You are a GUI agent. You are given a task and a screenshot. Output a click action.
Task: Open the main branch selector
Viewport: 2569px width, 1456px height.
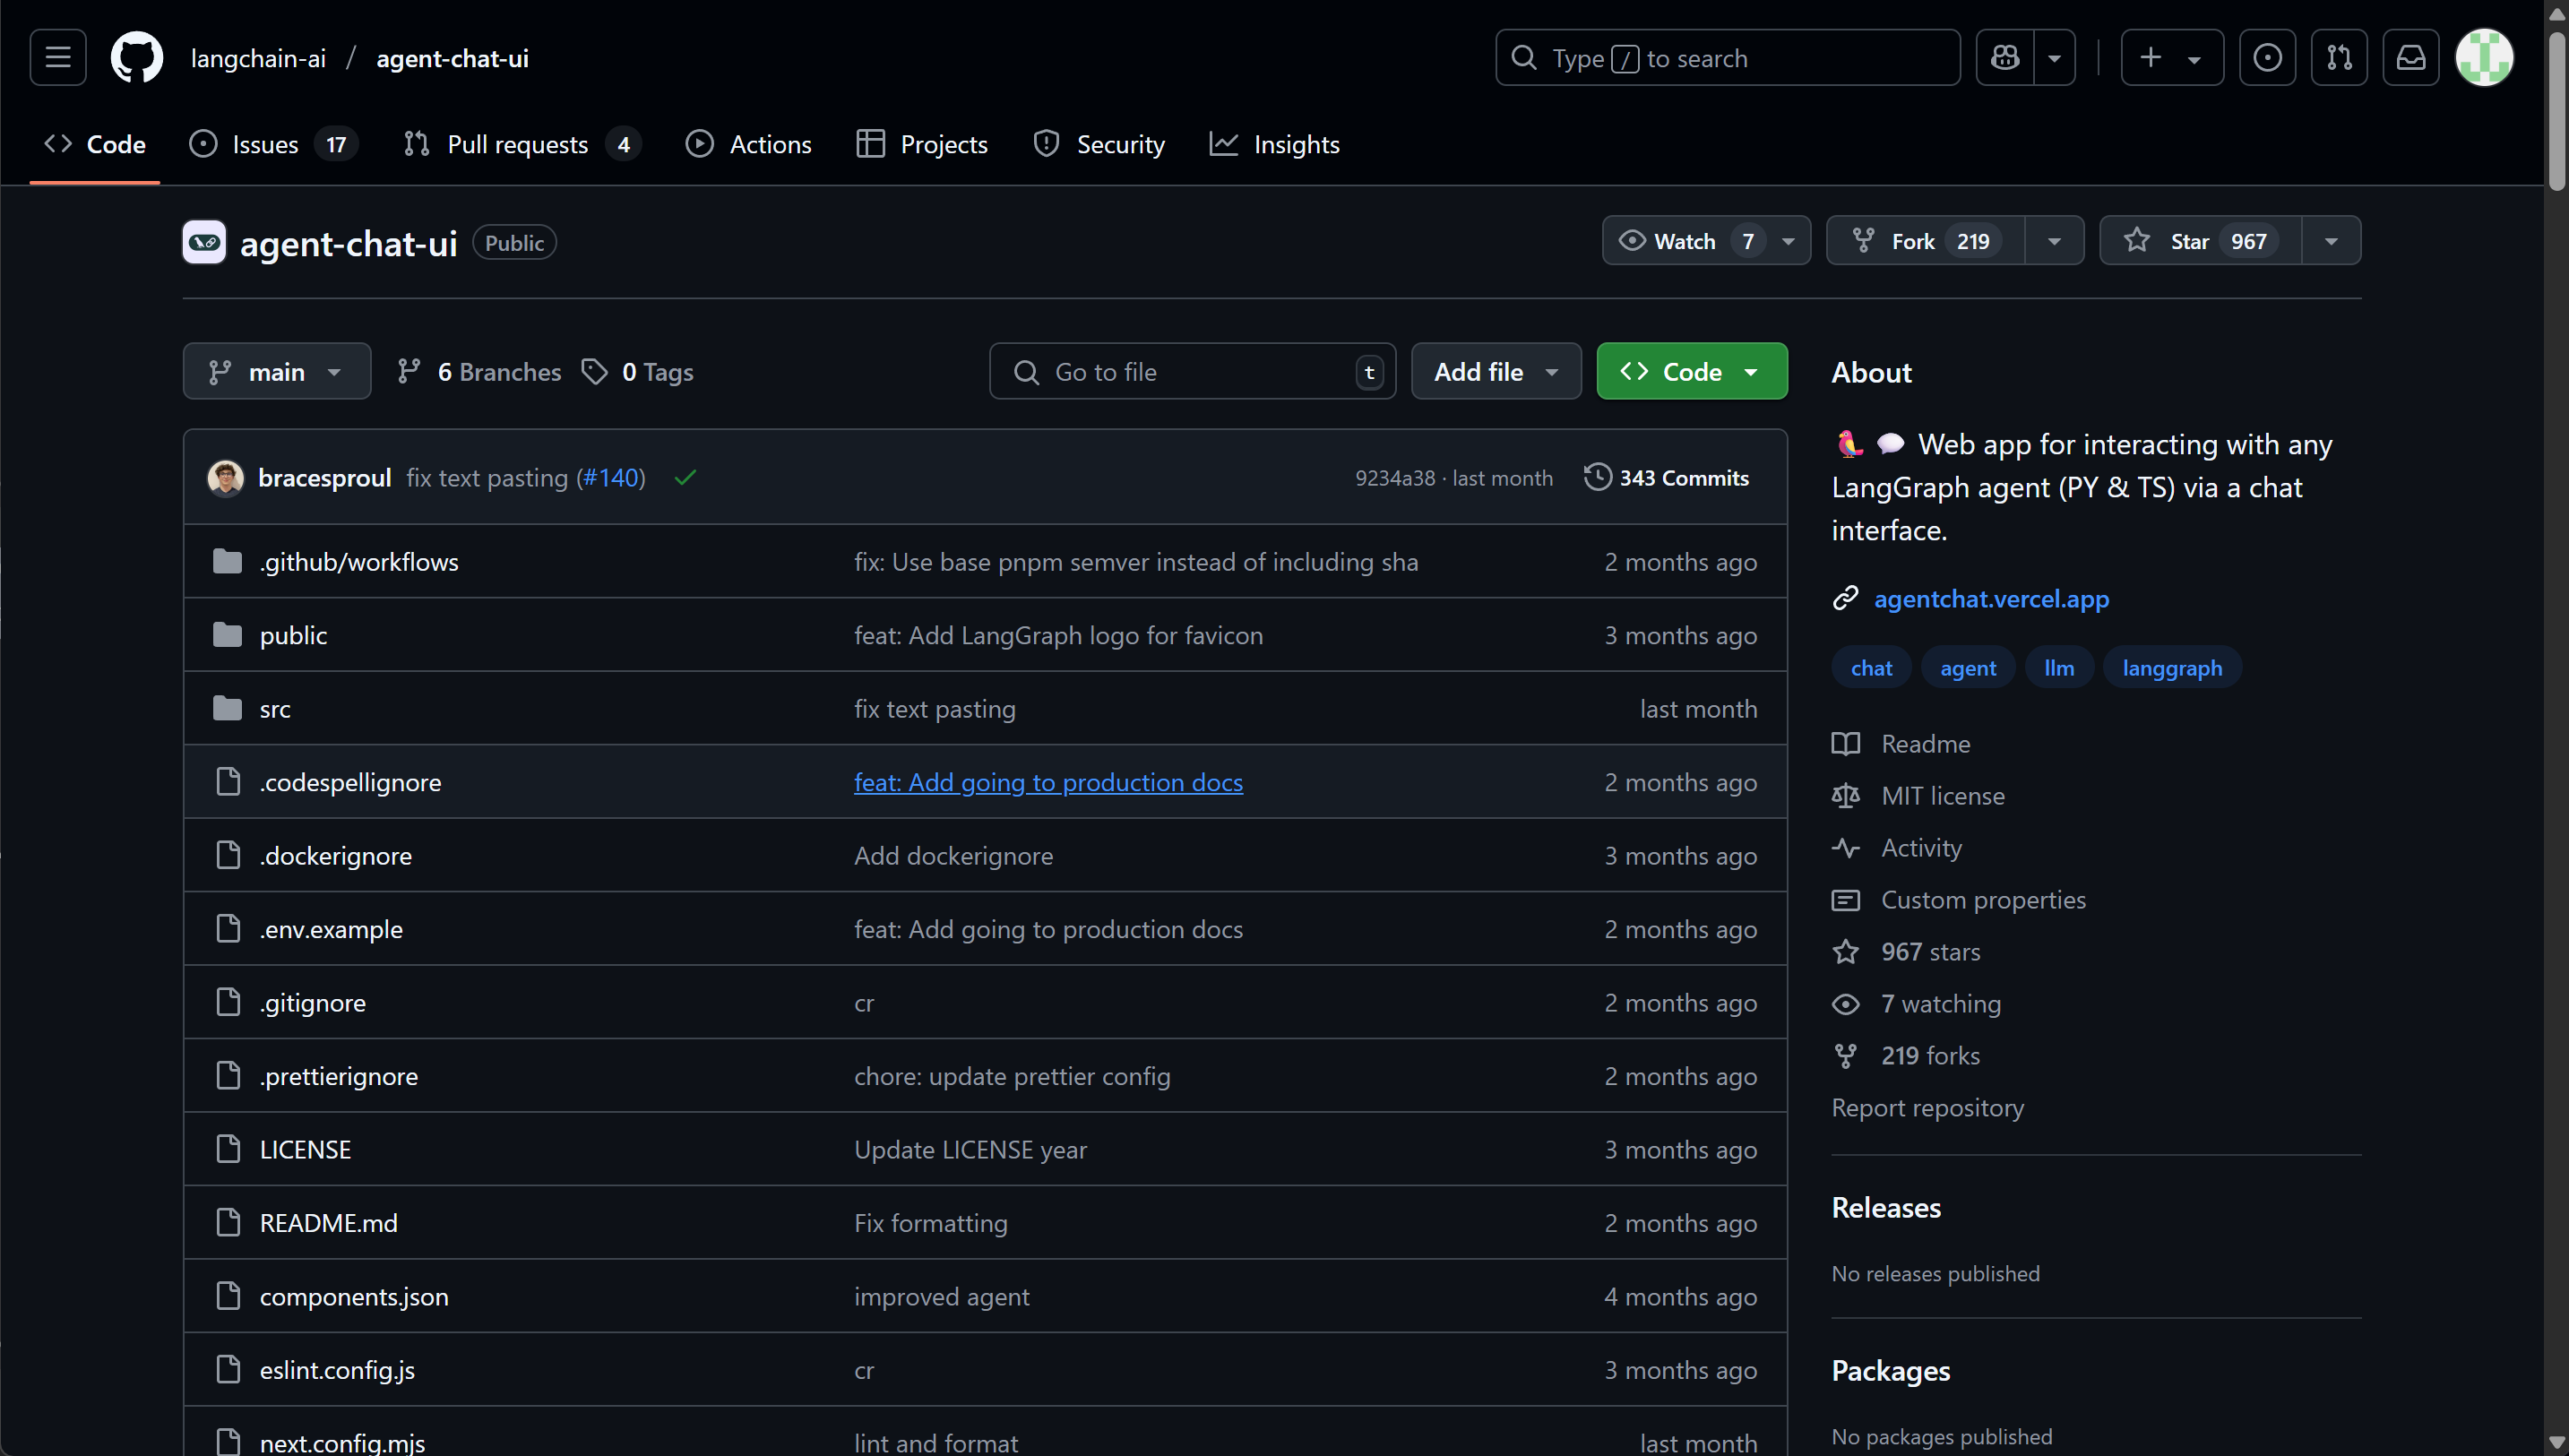[x=277, y=372]
